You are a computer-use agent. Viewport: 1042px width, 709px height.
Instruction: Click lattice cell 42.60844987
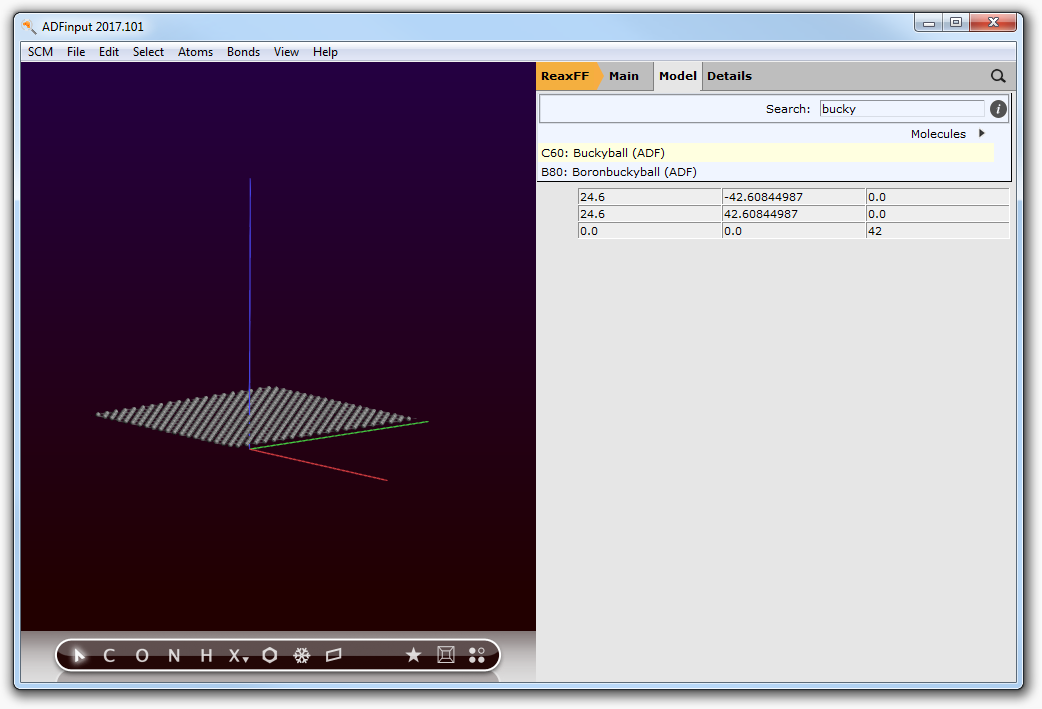click(x=793, y=214)
